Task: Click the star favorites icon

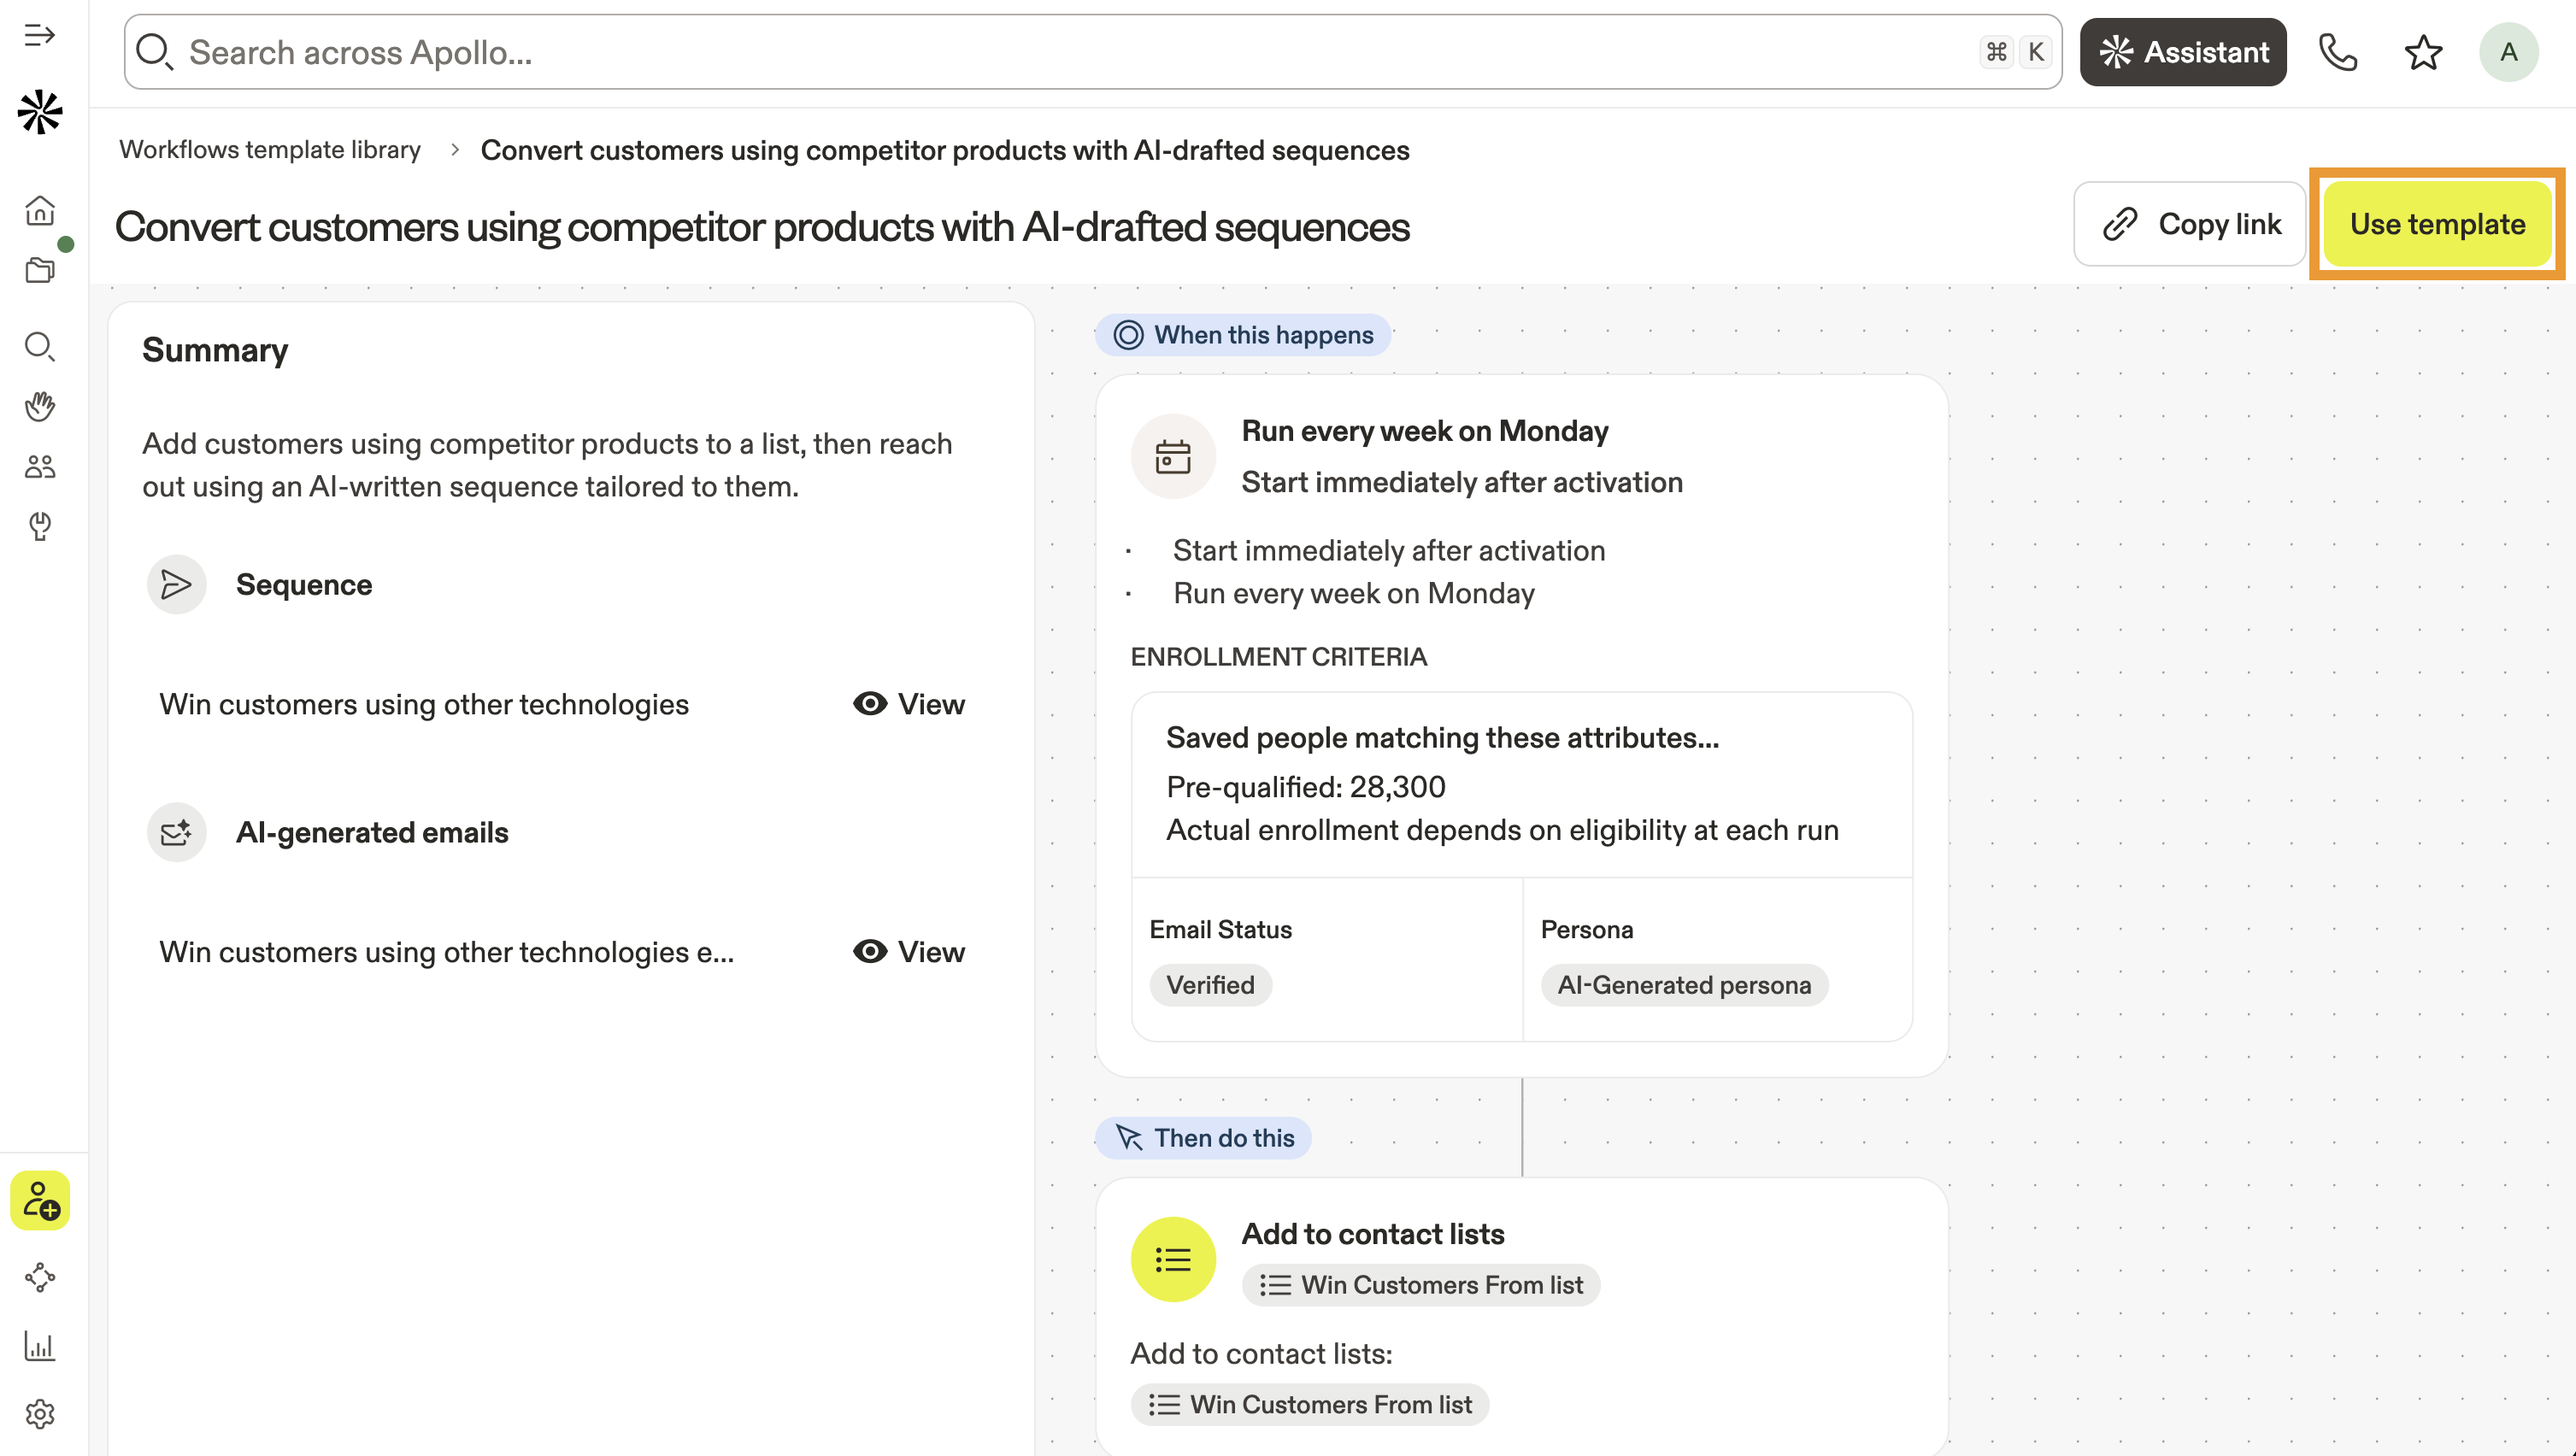Action: (2423, 52)
